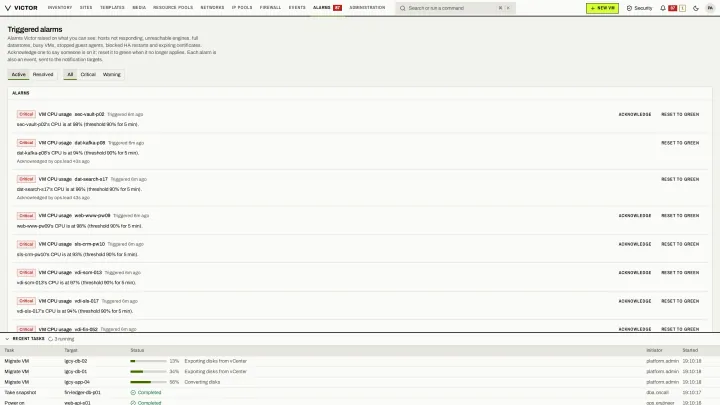Click the Alarms count badge in nav

[x=338, y=8]
